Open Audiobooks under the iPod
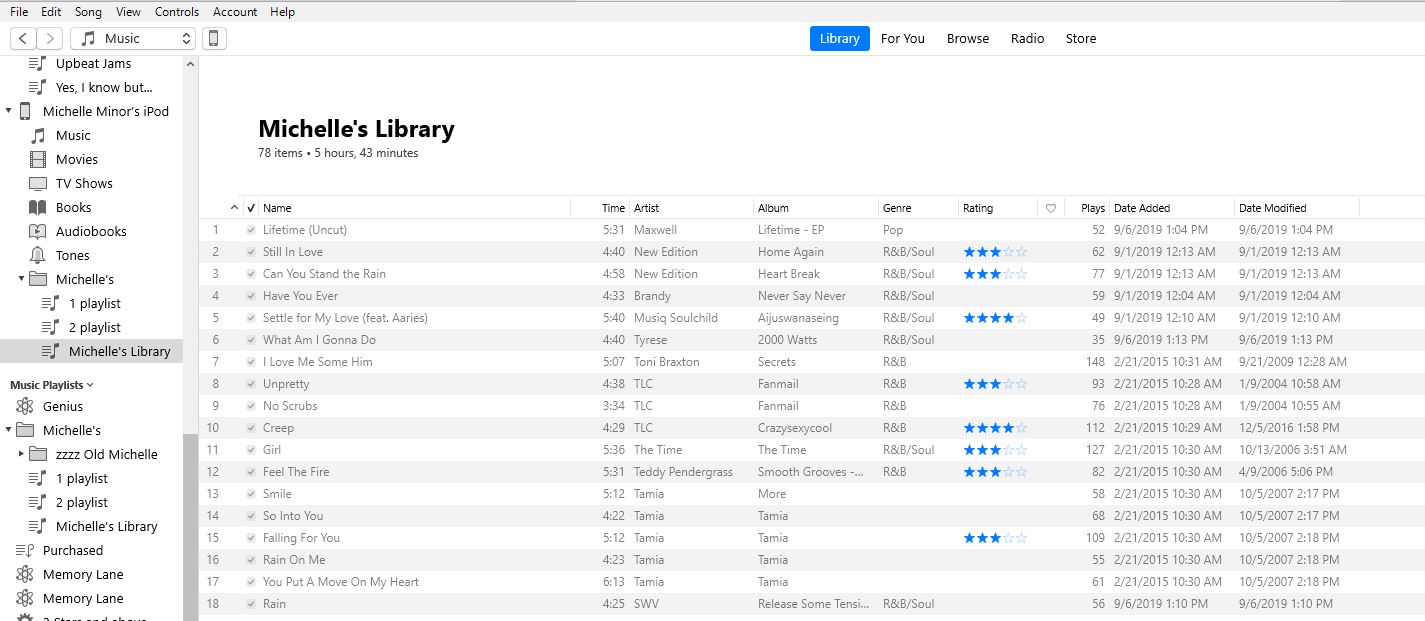 [90, 231]
